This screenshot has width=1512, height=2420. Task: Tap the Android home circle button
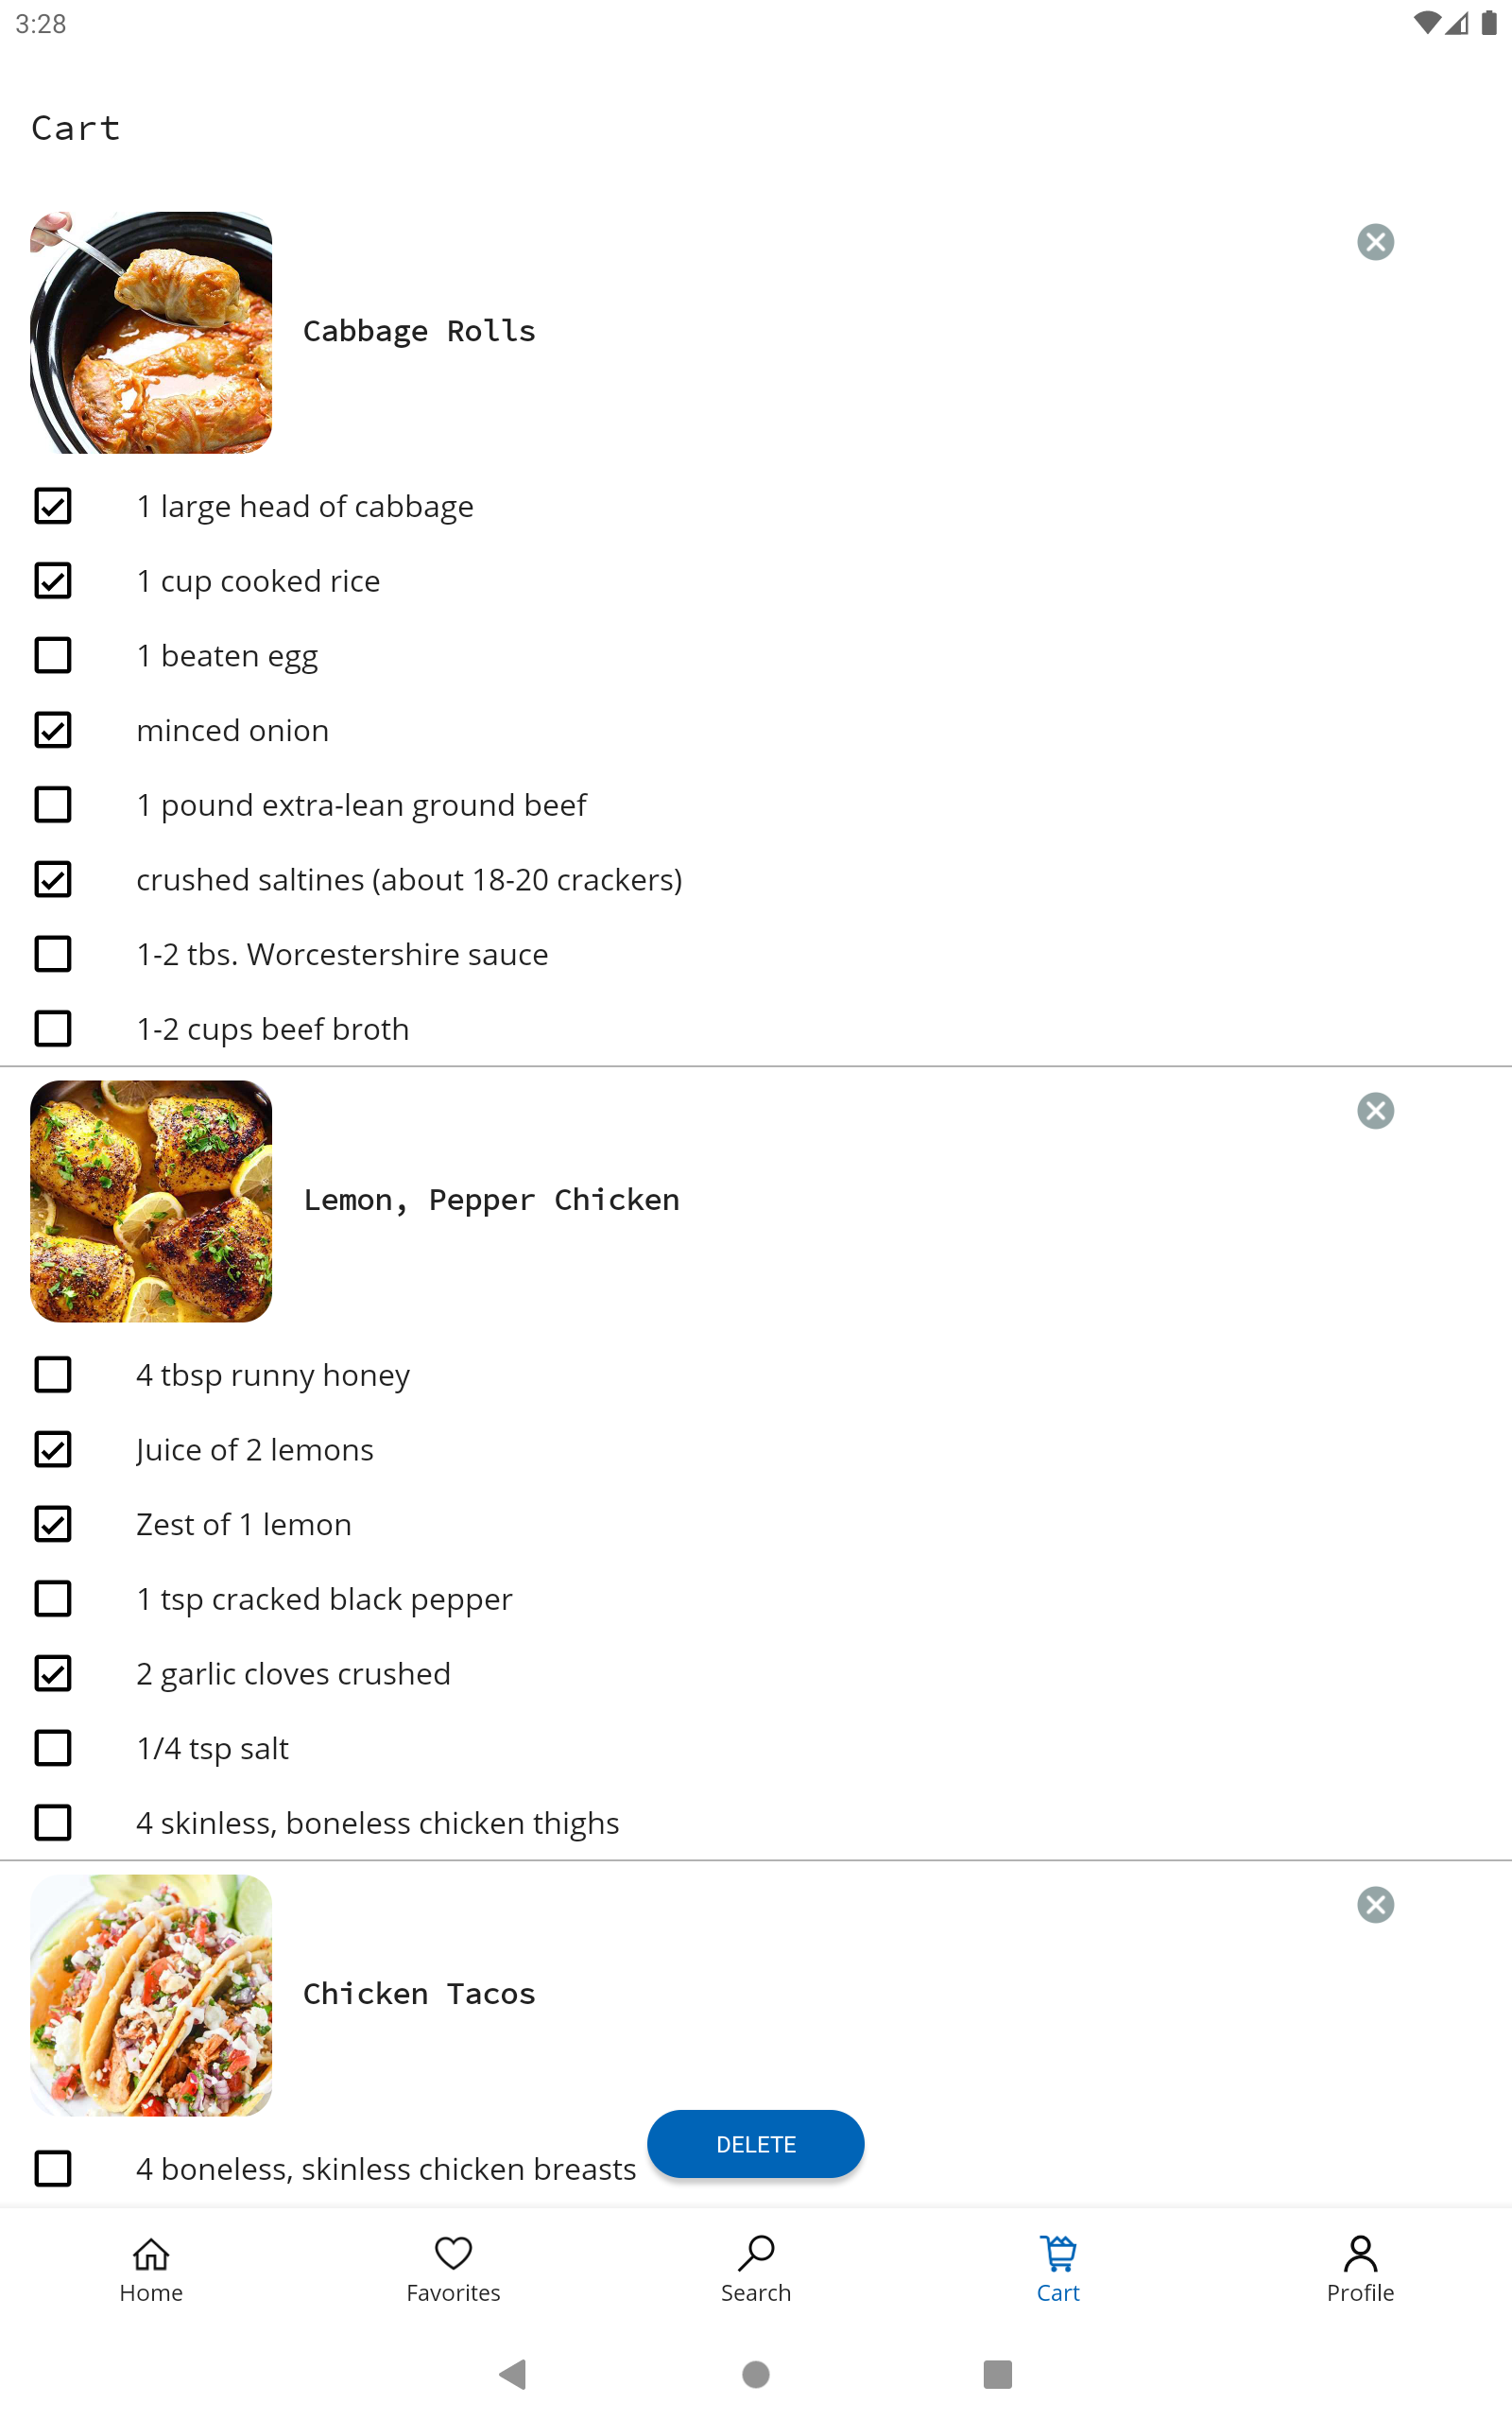[756, 2374]
